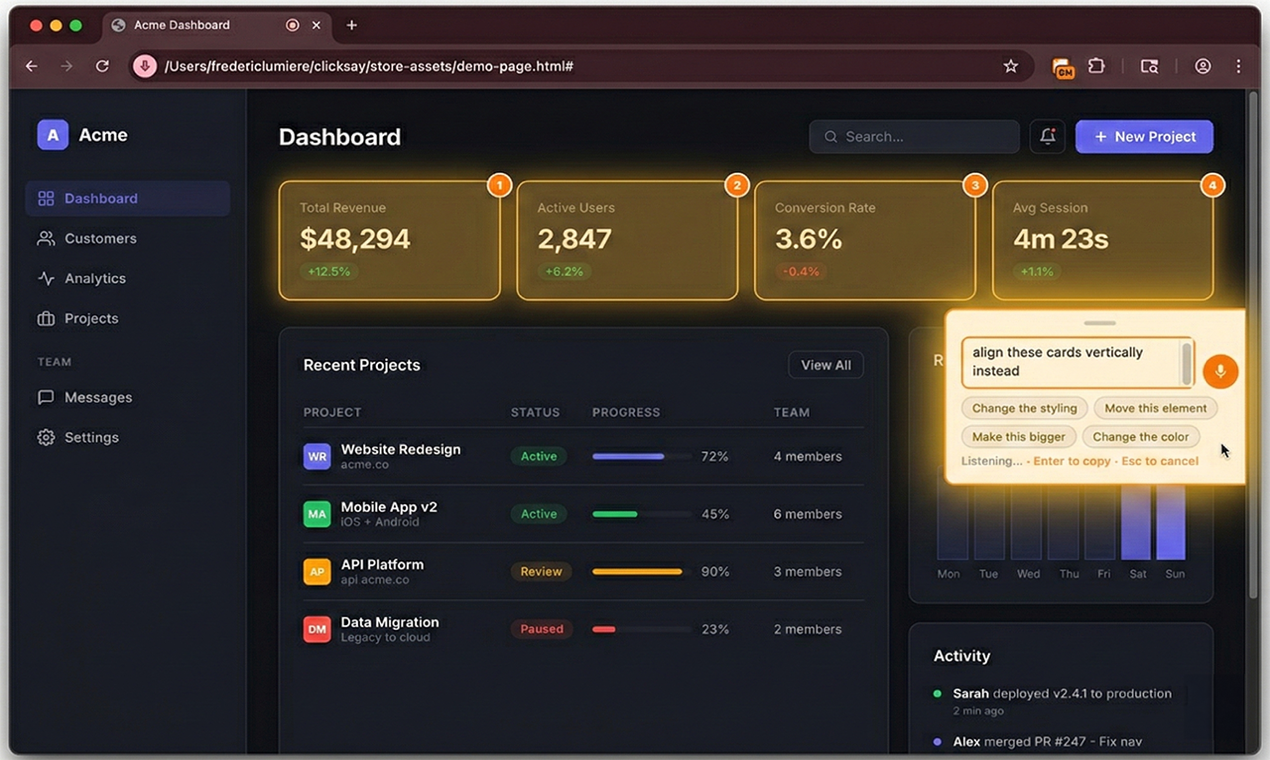Click the Sunday bar in chart

[1171, 523]
